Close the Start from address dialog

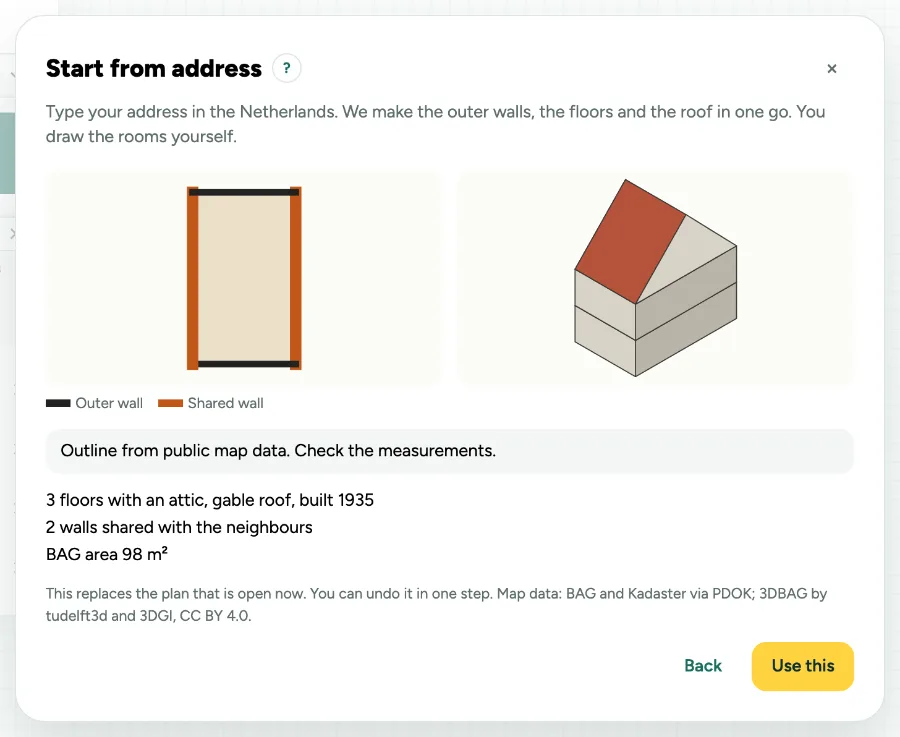831,69
